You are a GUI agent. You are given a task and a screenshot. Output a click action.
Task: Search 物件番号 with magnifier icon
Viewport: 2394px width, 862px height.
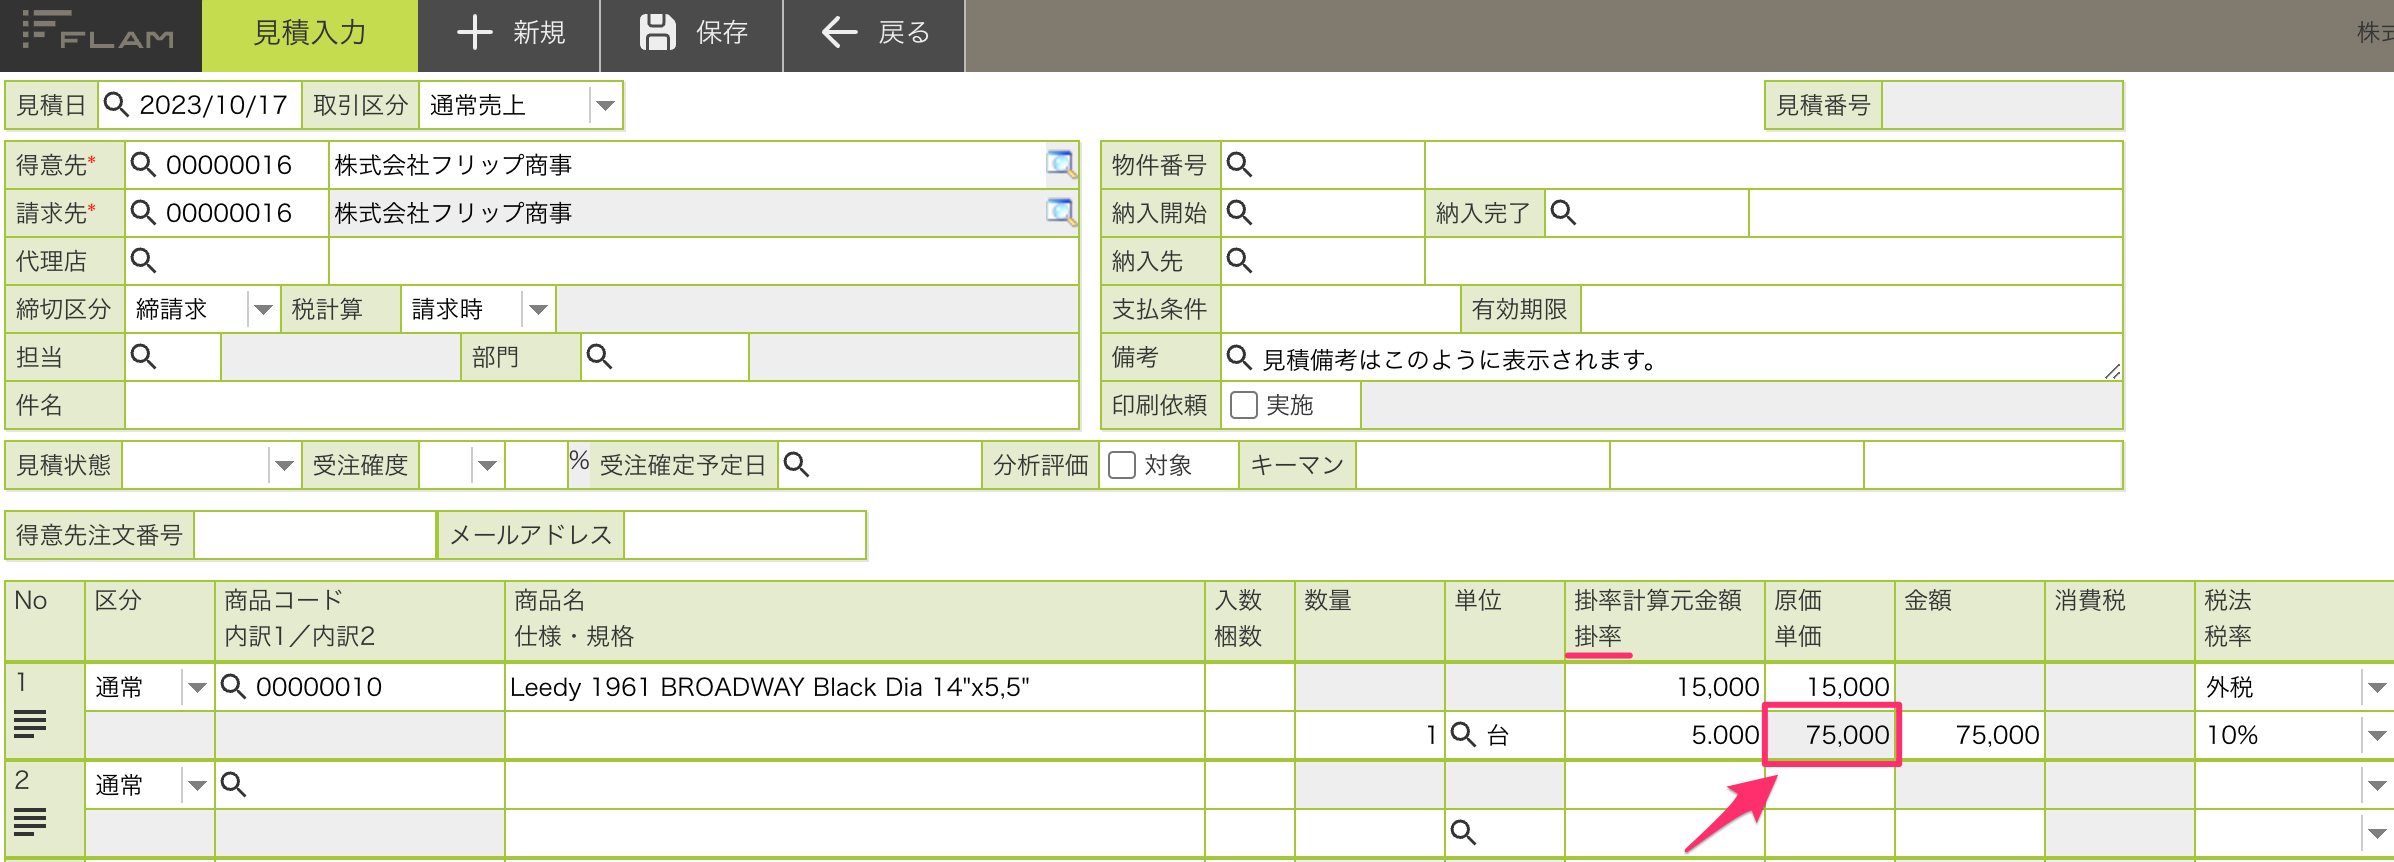[x=1239, y=165]
